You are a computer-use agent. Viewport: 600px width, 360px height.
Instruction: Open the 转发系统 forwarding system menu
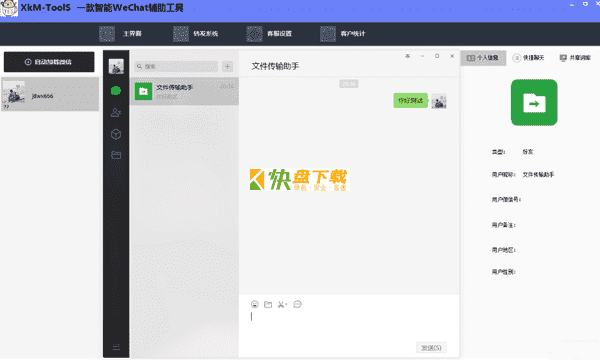coord(196,34)
